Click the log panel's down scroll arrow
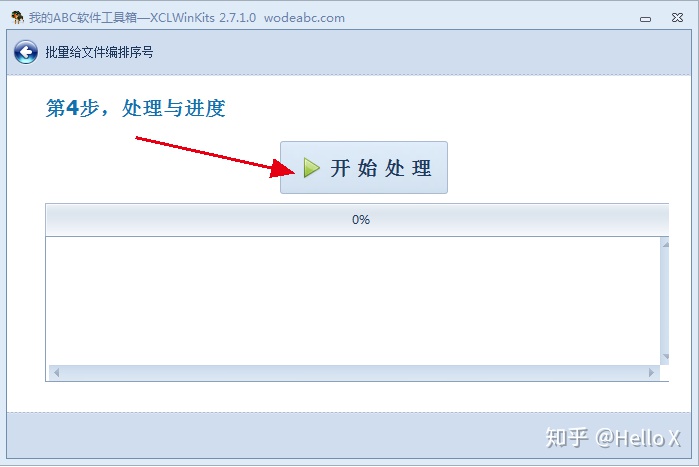Viewport: 699px width, 467px height. click(665, 356)
